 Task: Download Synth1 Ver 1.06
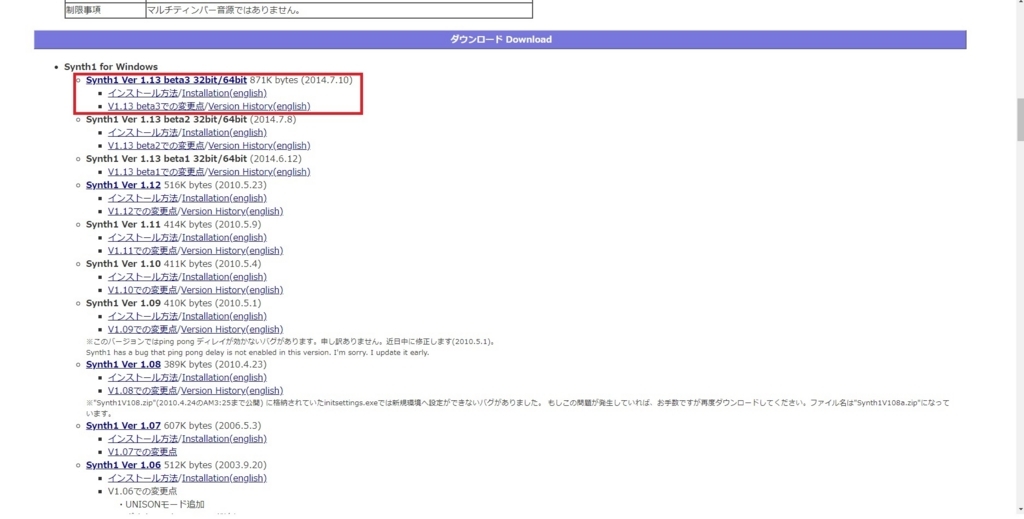(123, 465)
